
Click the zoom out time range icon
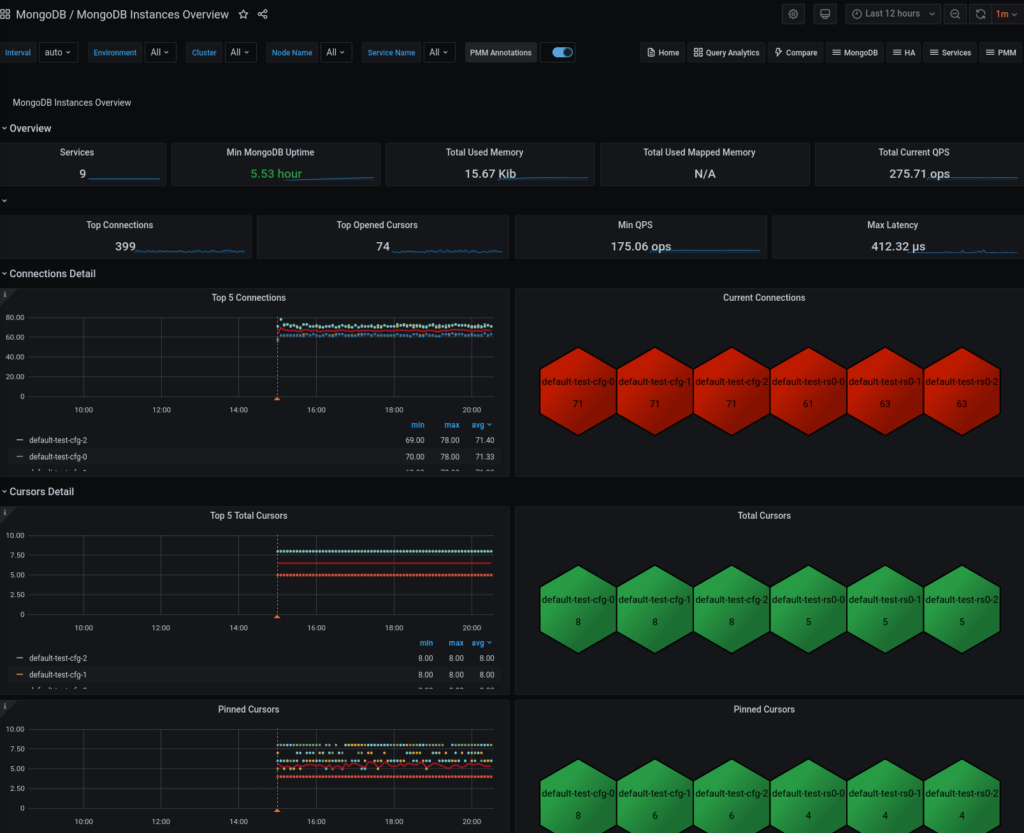pos(955,14)
